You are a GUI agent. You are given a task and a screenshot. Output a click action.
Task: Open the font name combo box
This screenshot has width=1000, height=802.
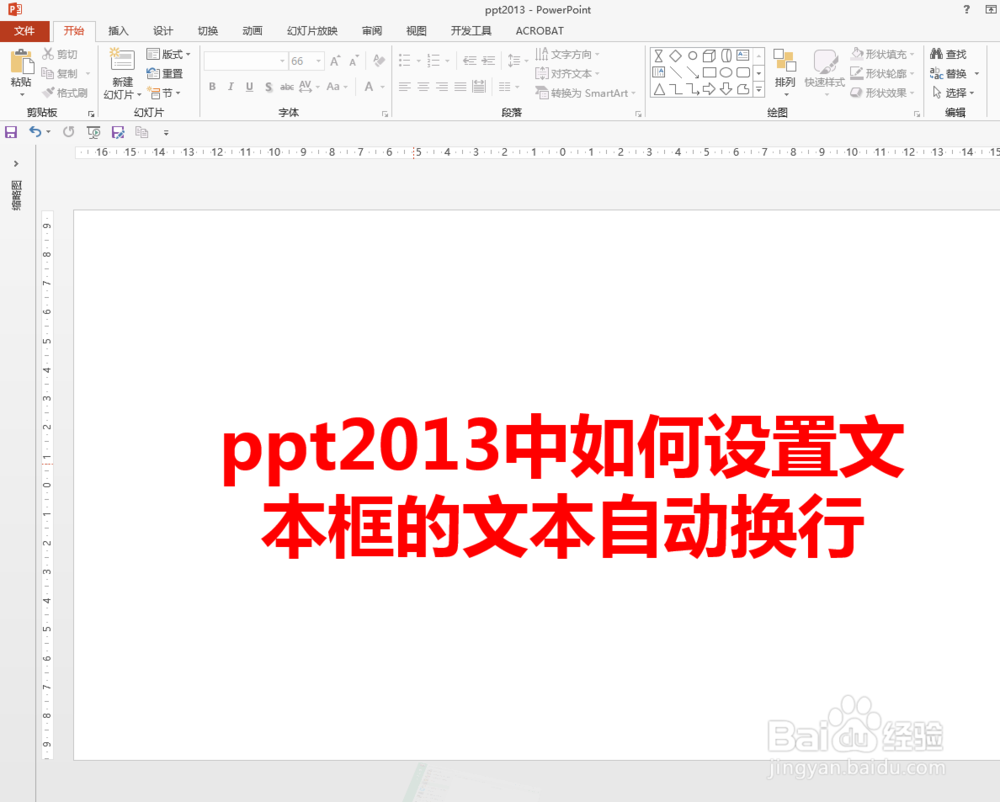[x=246, y=61]
